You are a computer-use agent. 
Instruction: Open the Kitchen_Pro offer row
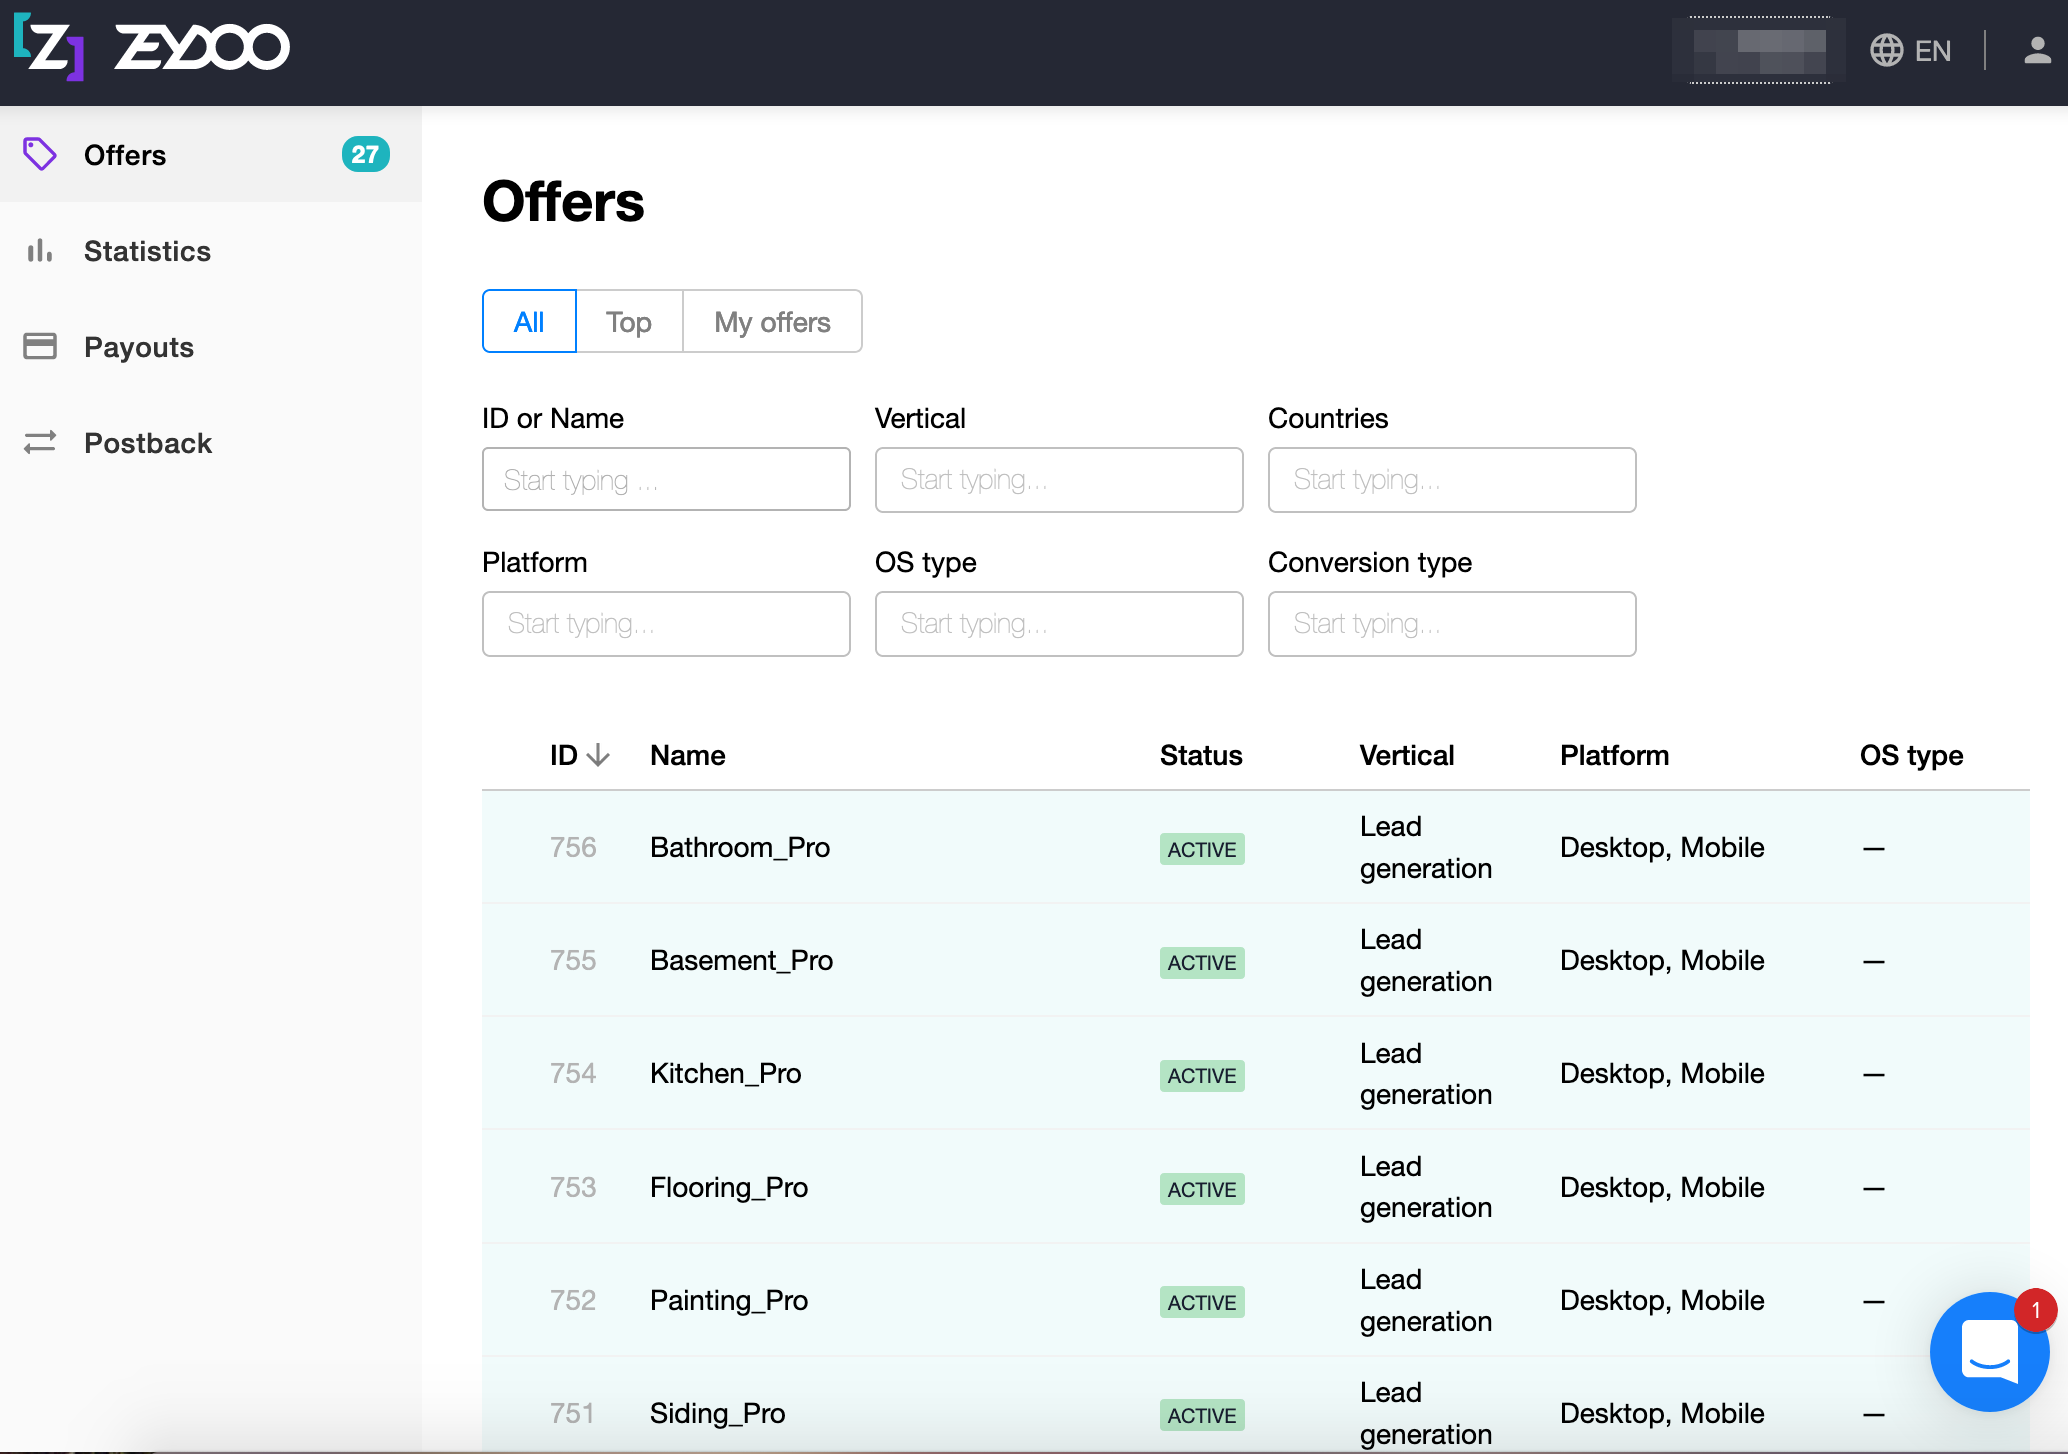725,1073
